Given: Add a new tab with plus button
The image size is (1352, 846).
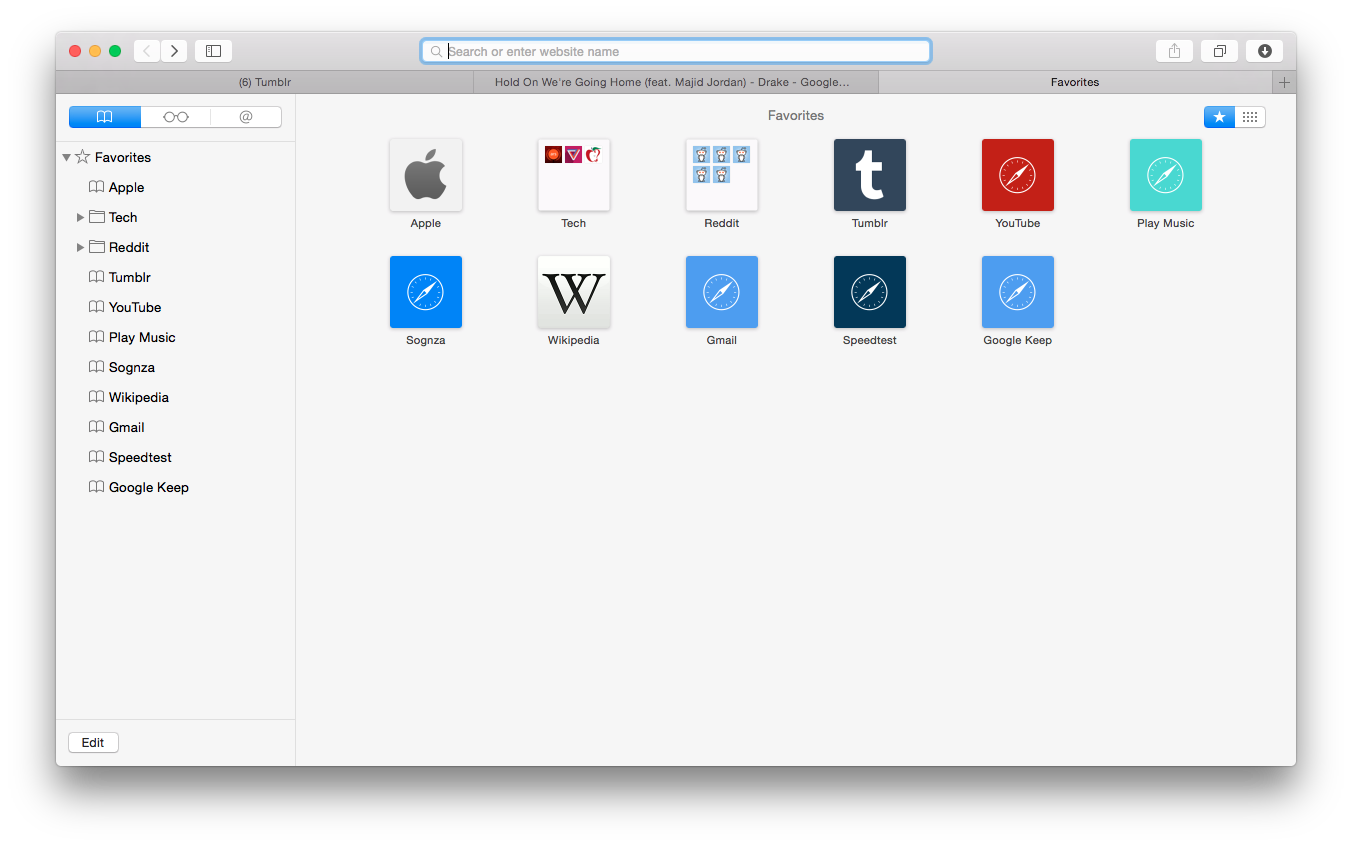Looking at the screenshot, I should [1285, 82].
